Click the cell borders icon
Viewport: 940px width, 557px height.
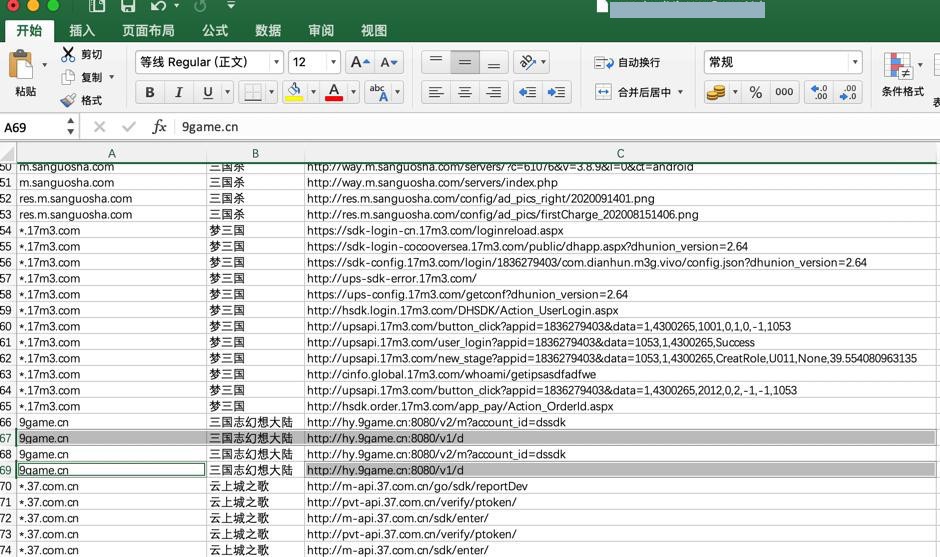pos(253,92)
